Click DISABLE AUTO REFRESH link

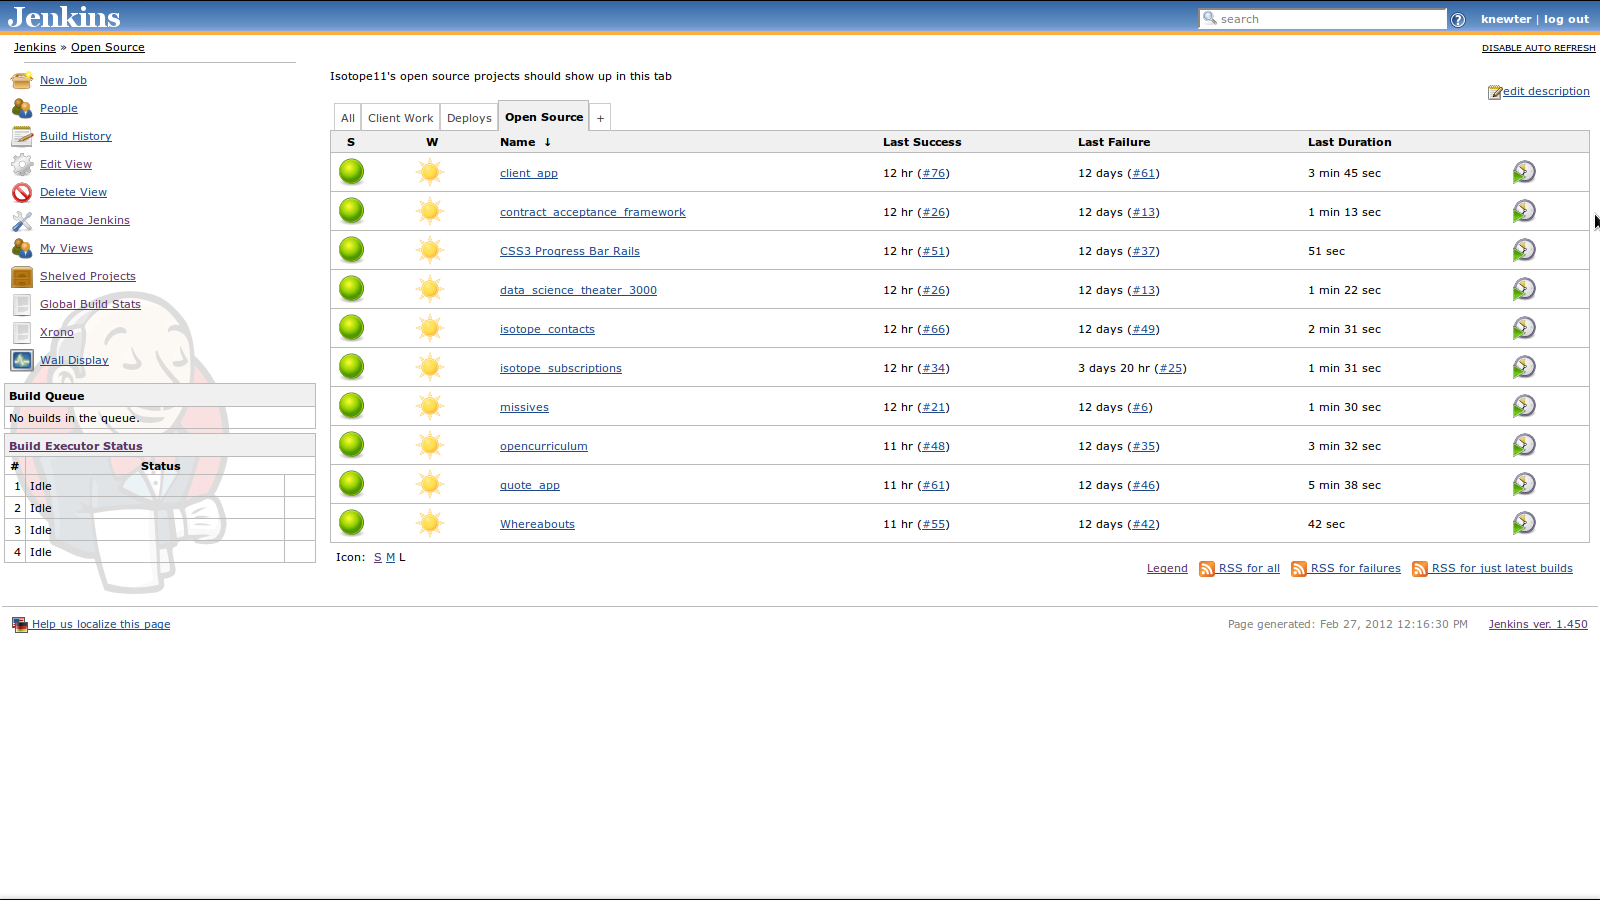[x=1539, y=48]
